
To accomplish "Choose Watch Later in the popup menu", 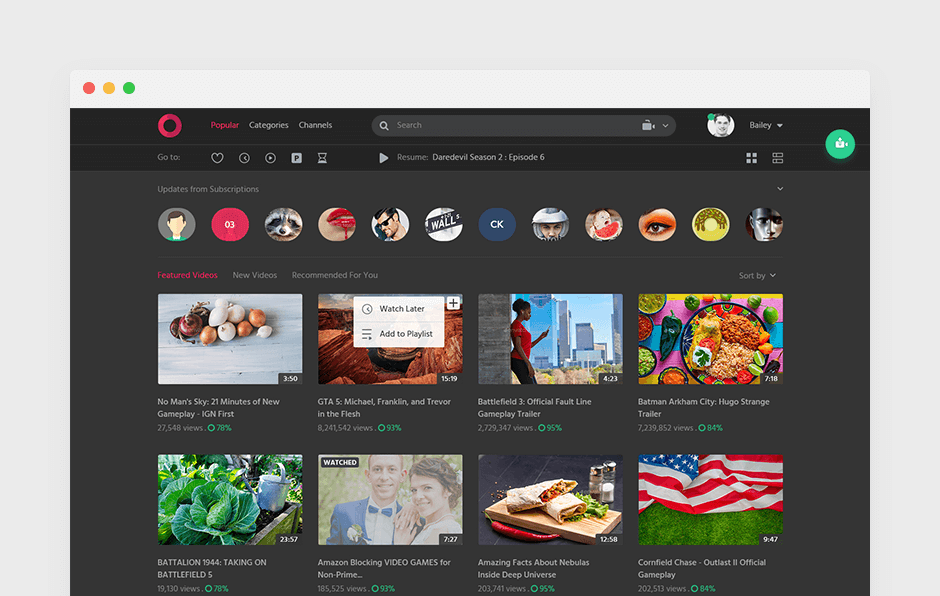I will pyautogui.click(x=401, y=309).
